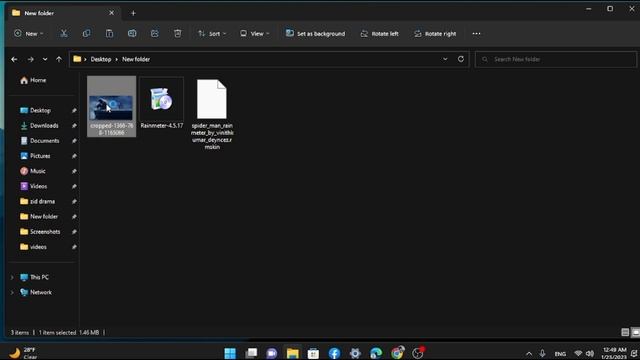Open Documents in sidebar

click(x=44, y=141)
